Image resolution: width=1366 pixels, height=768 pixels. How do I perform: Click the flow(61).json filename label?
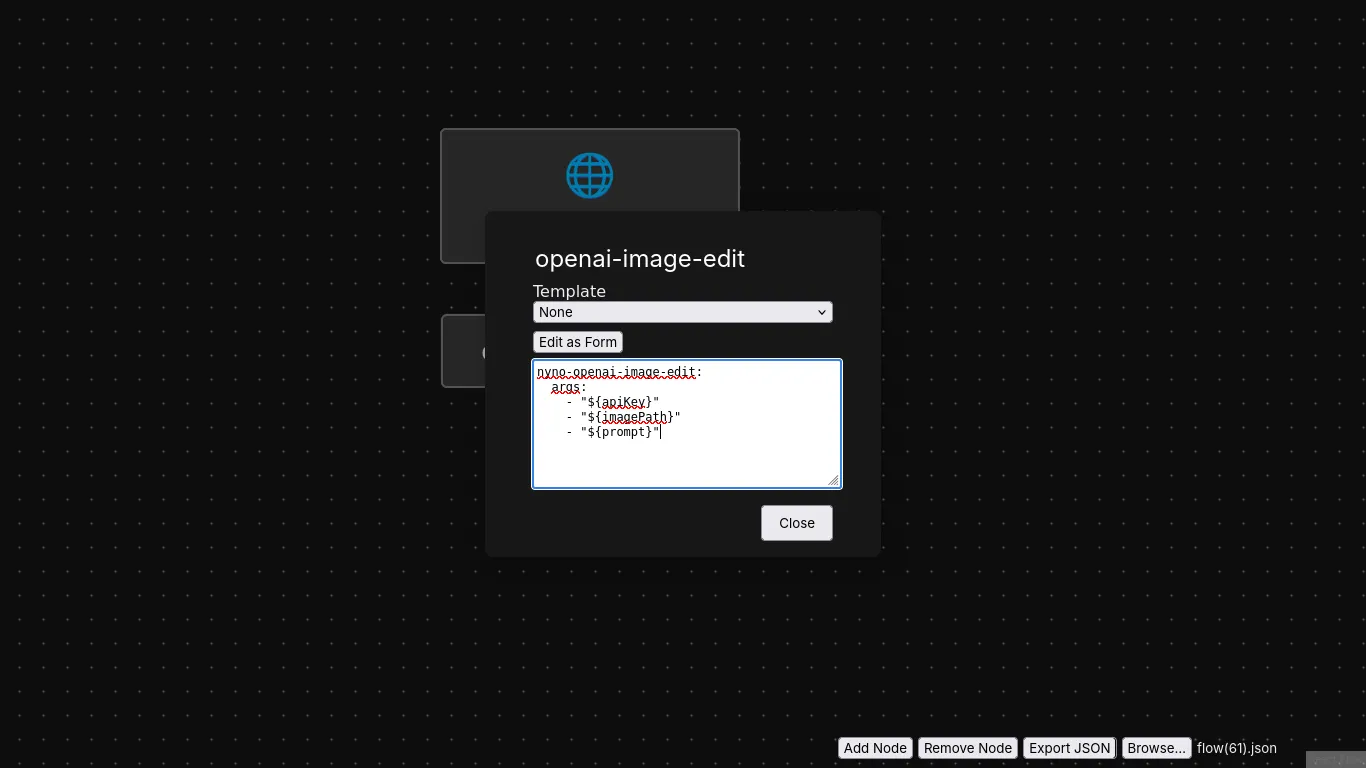[1236, 748]
